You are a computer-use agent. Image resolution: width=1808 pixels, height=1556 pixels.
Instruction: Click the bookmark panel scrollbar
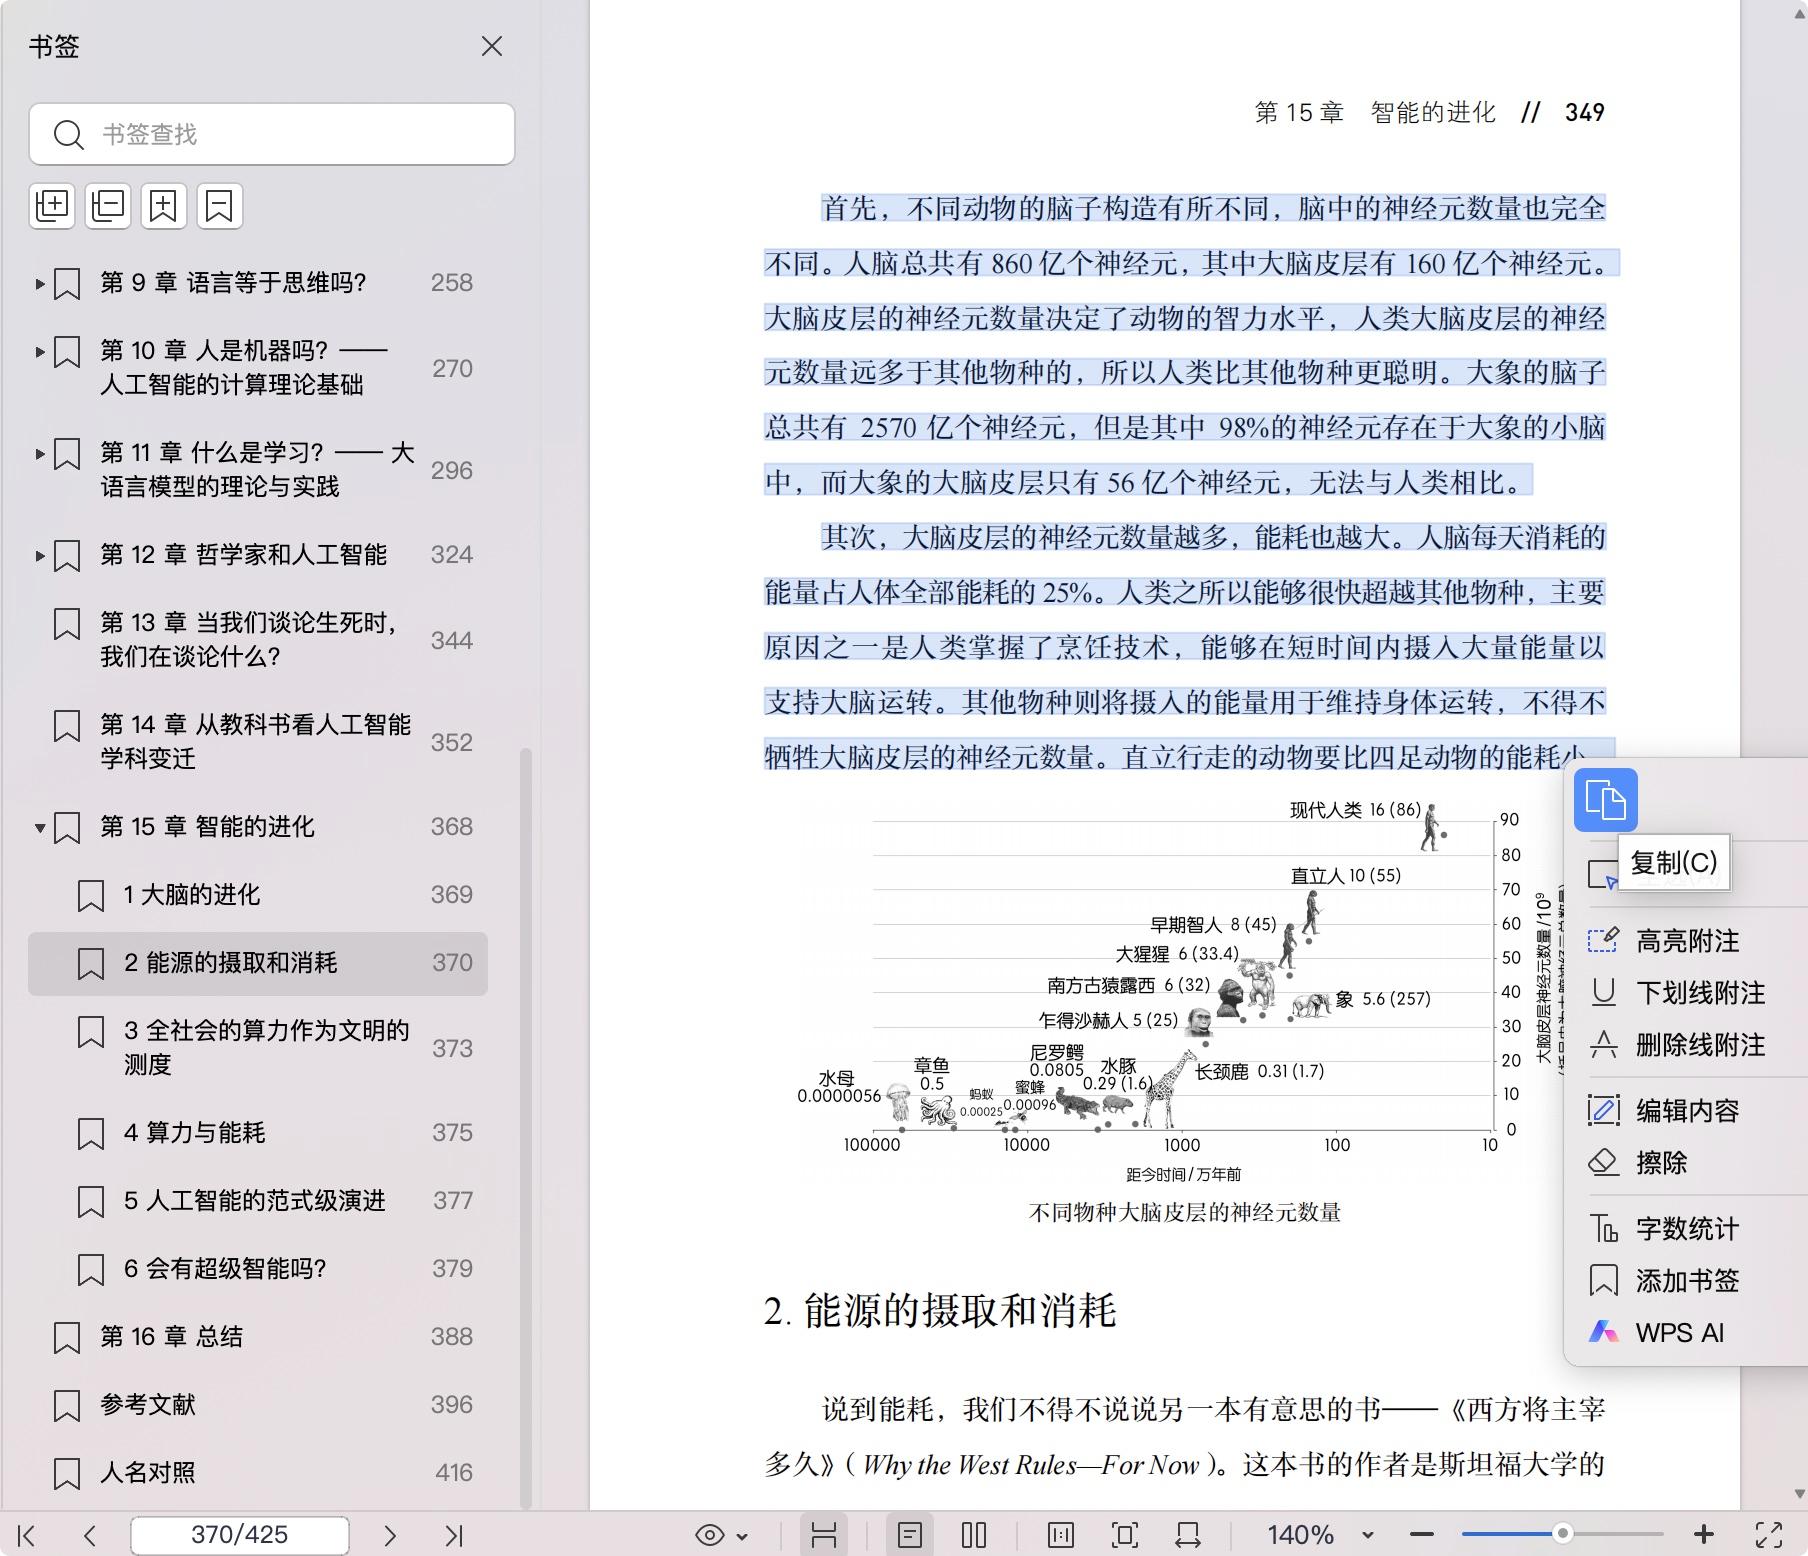pos(526,1128)
